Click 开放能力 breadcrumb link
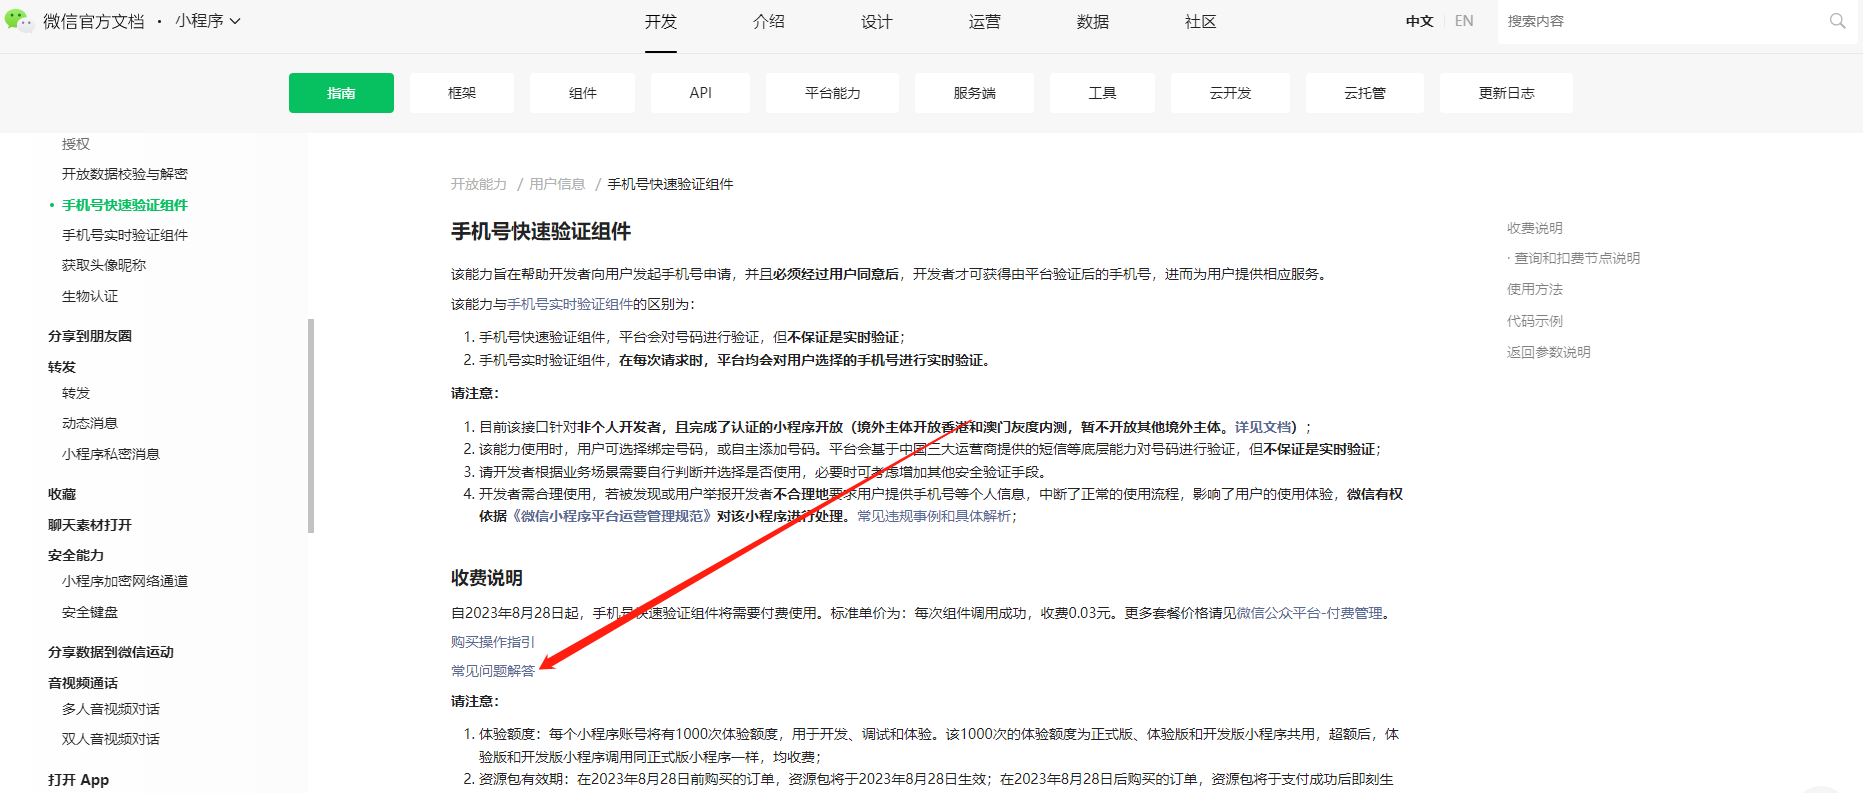Screen dimensions: 1863x793 click(479, 184)
